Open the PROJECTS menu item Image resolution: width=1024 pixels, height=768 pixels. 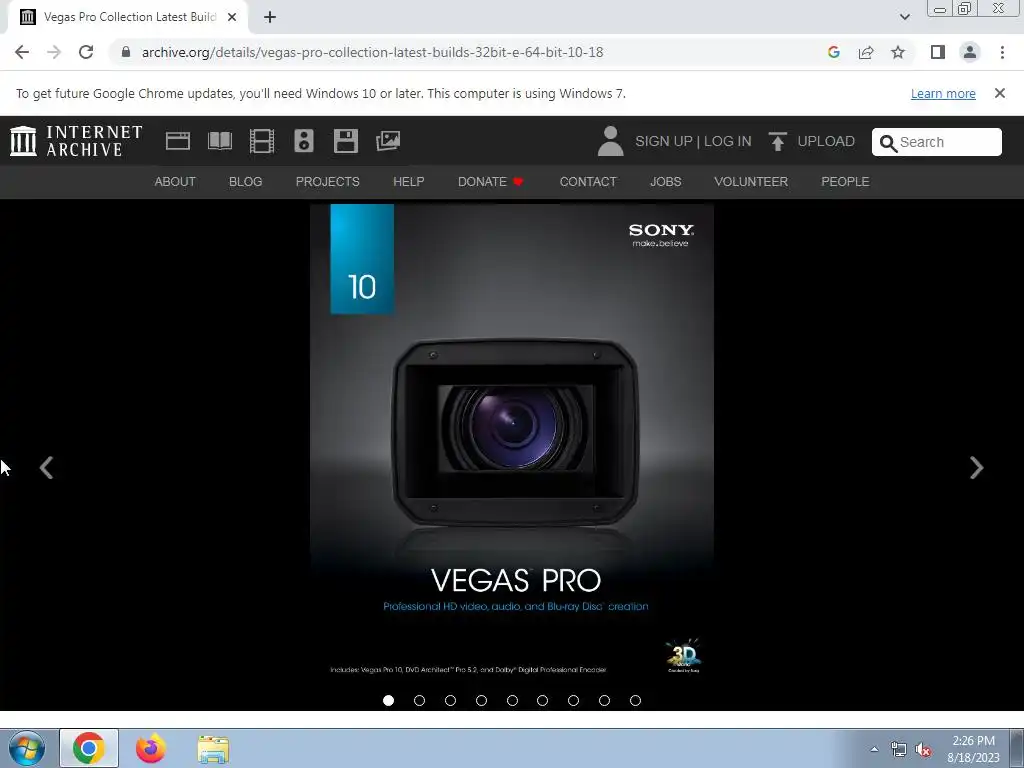point(328,182)
